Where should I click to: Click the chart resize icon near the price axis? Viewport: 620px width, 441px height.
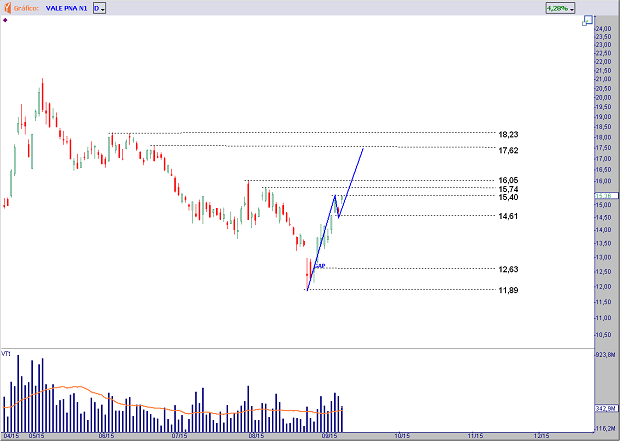click(x=587, y=21)
